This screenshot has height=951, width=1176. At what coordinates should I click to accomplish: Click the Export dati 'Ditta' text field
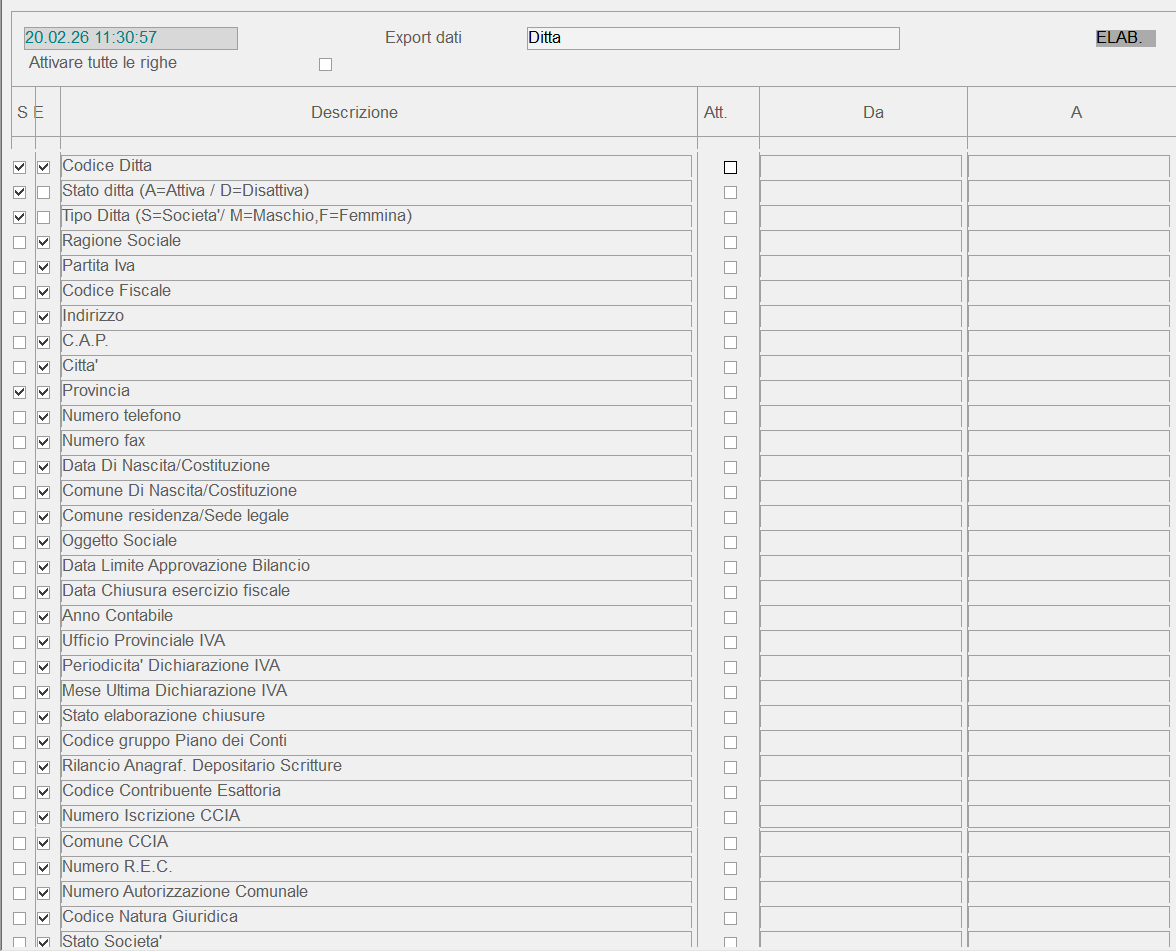click(x=712, y=38)
